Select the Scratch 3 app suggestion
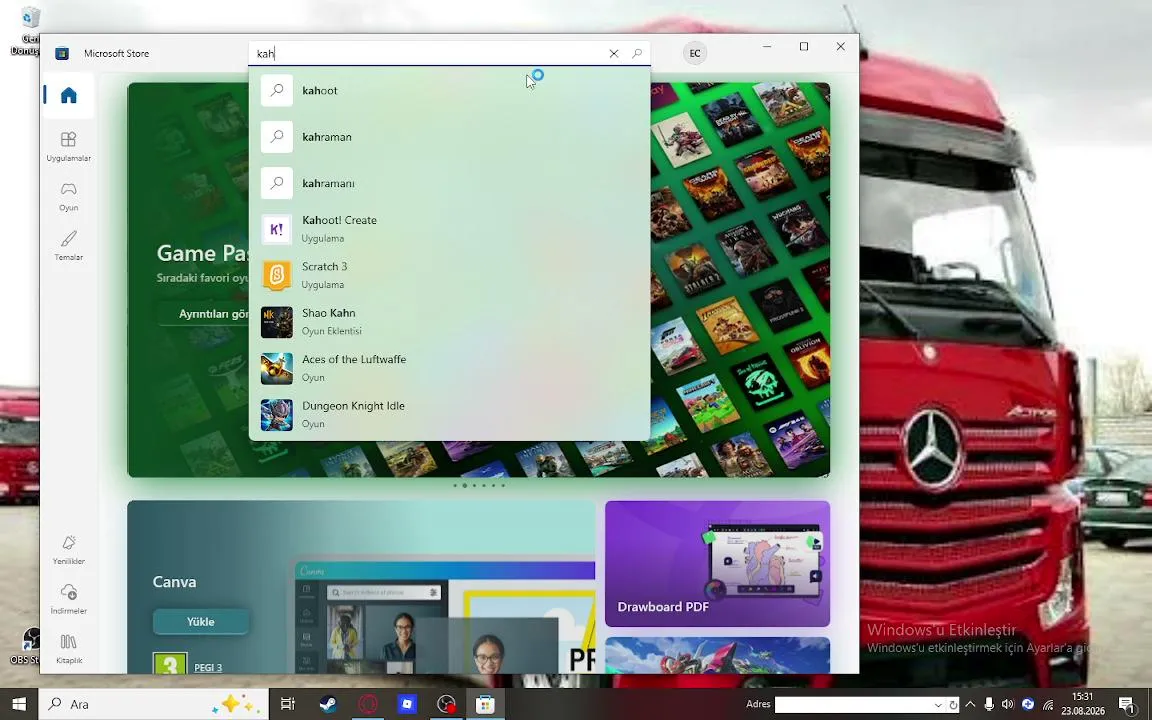 tap(449, 276)
